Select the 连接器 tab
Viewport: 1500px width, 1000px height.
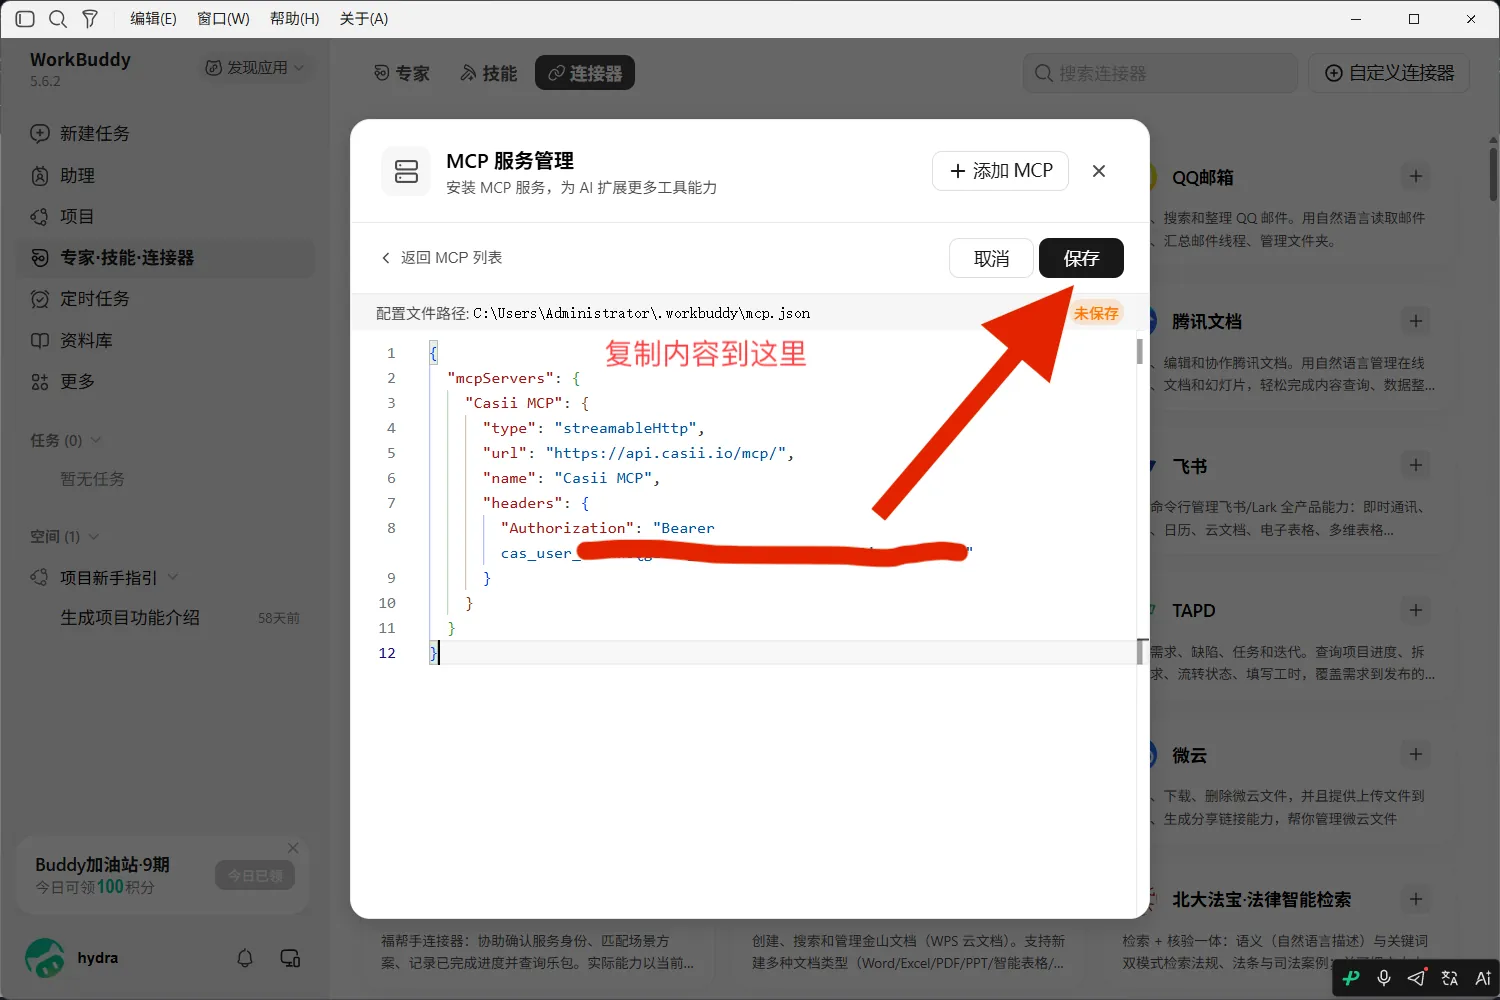click(x=585, y=73)
